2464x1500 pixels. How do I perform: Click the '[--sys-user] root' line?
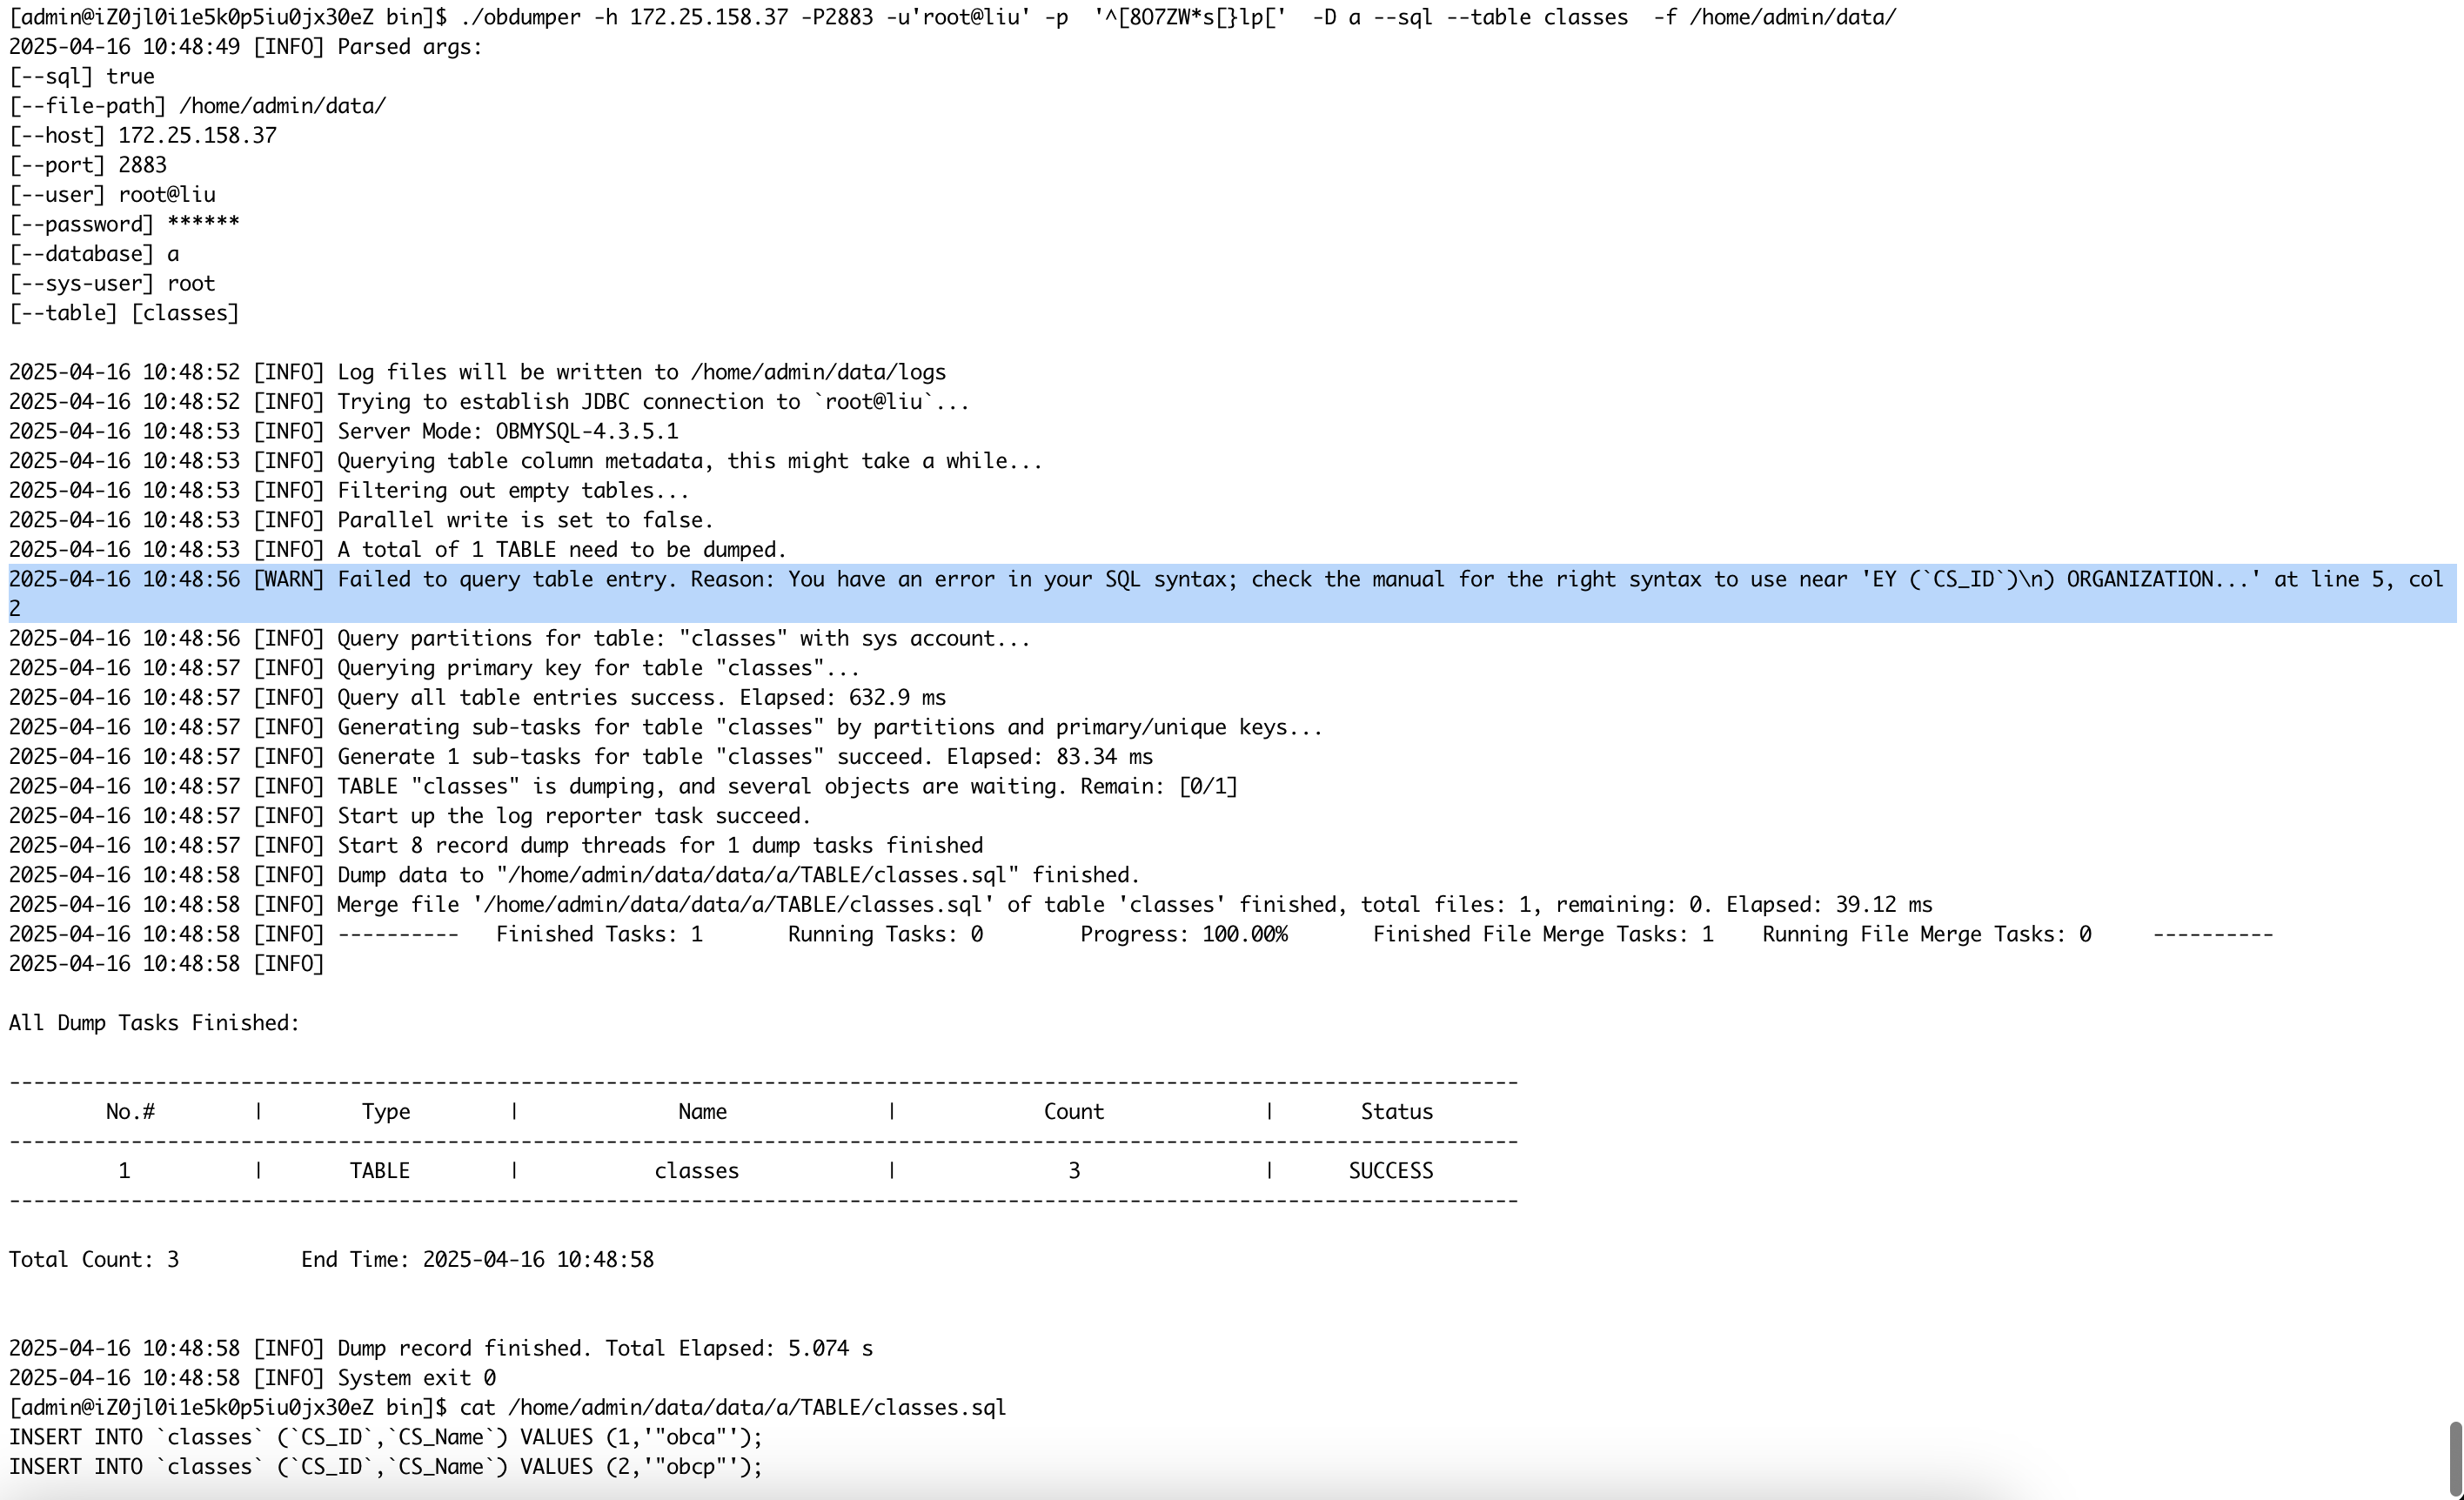click(x=113, y=283)
